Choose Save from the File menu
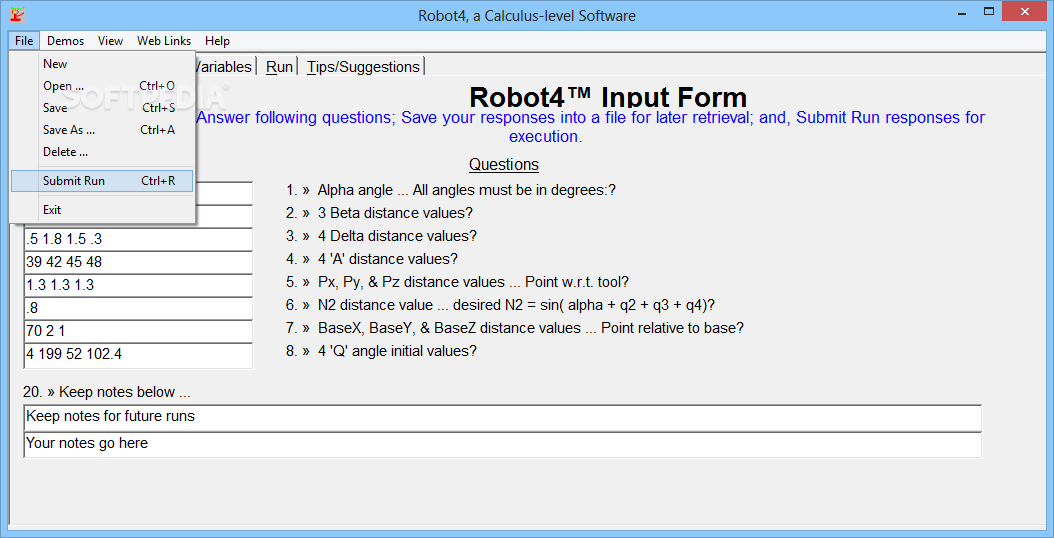This screenshot has width=1054, height=538. coord(102,108)
